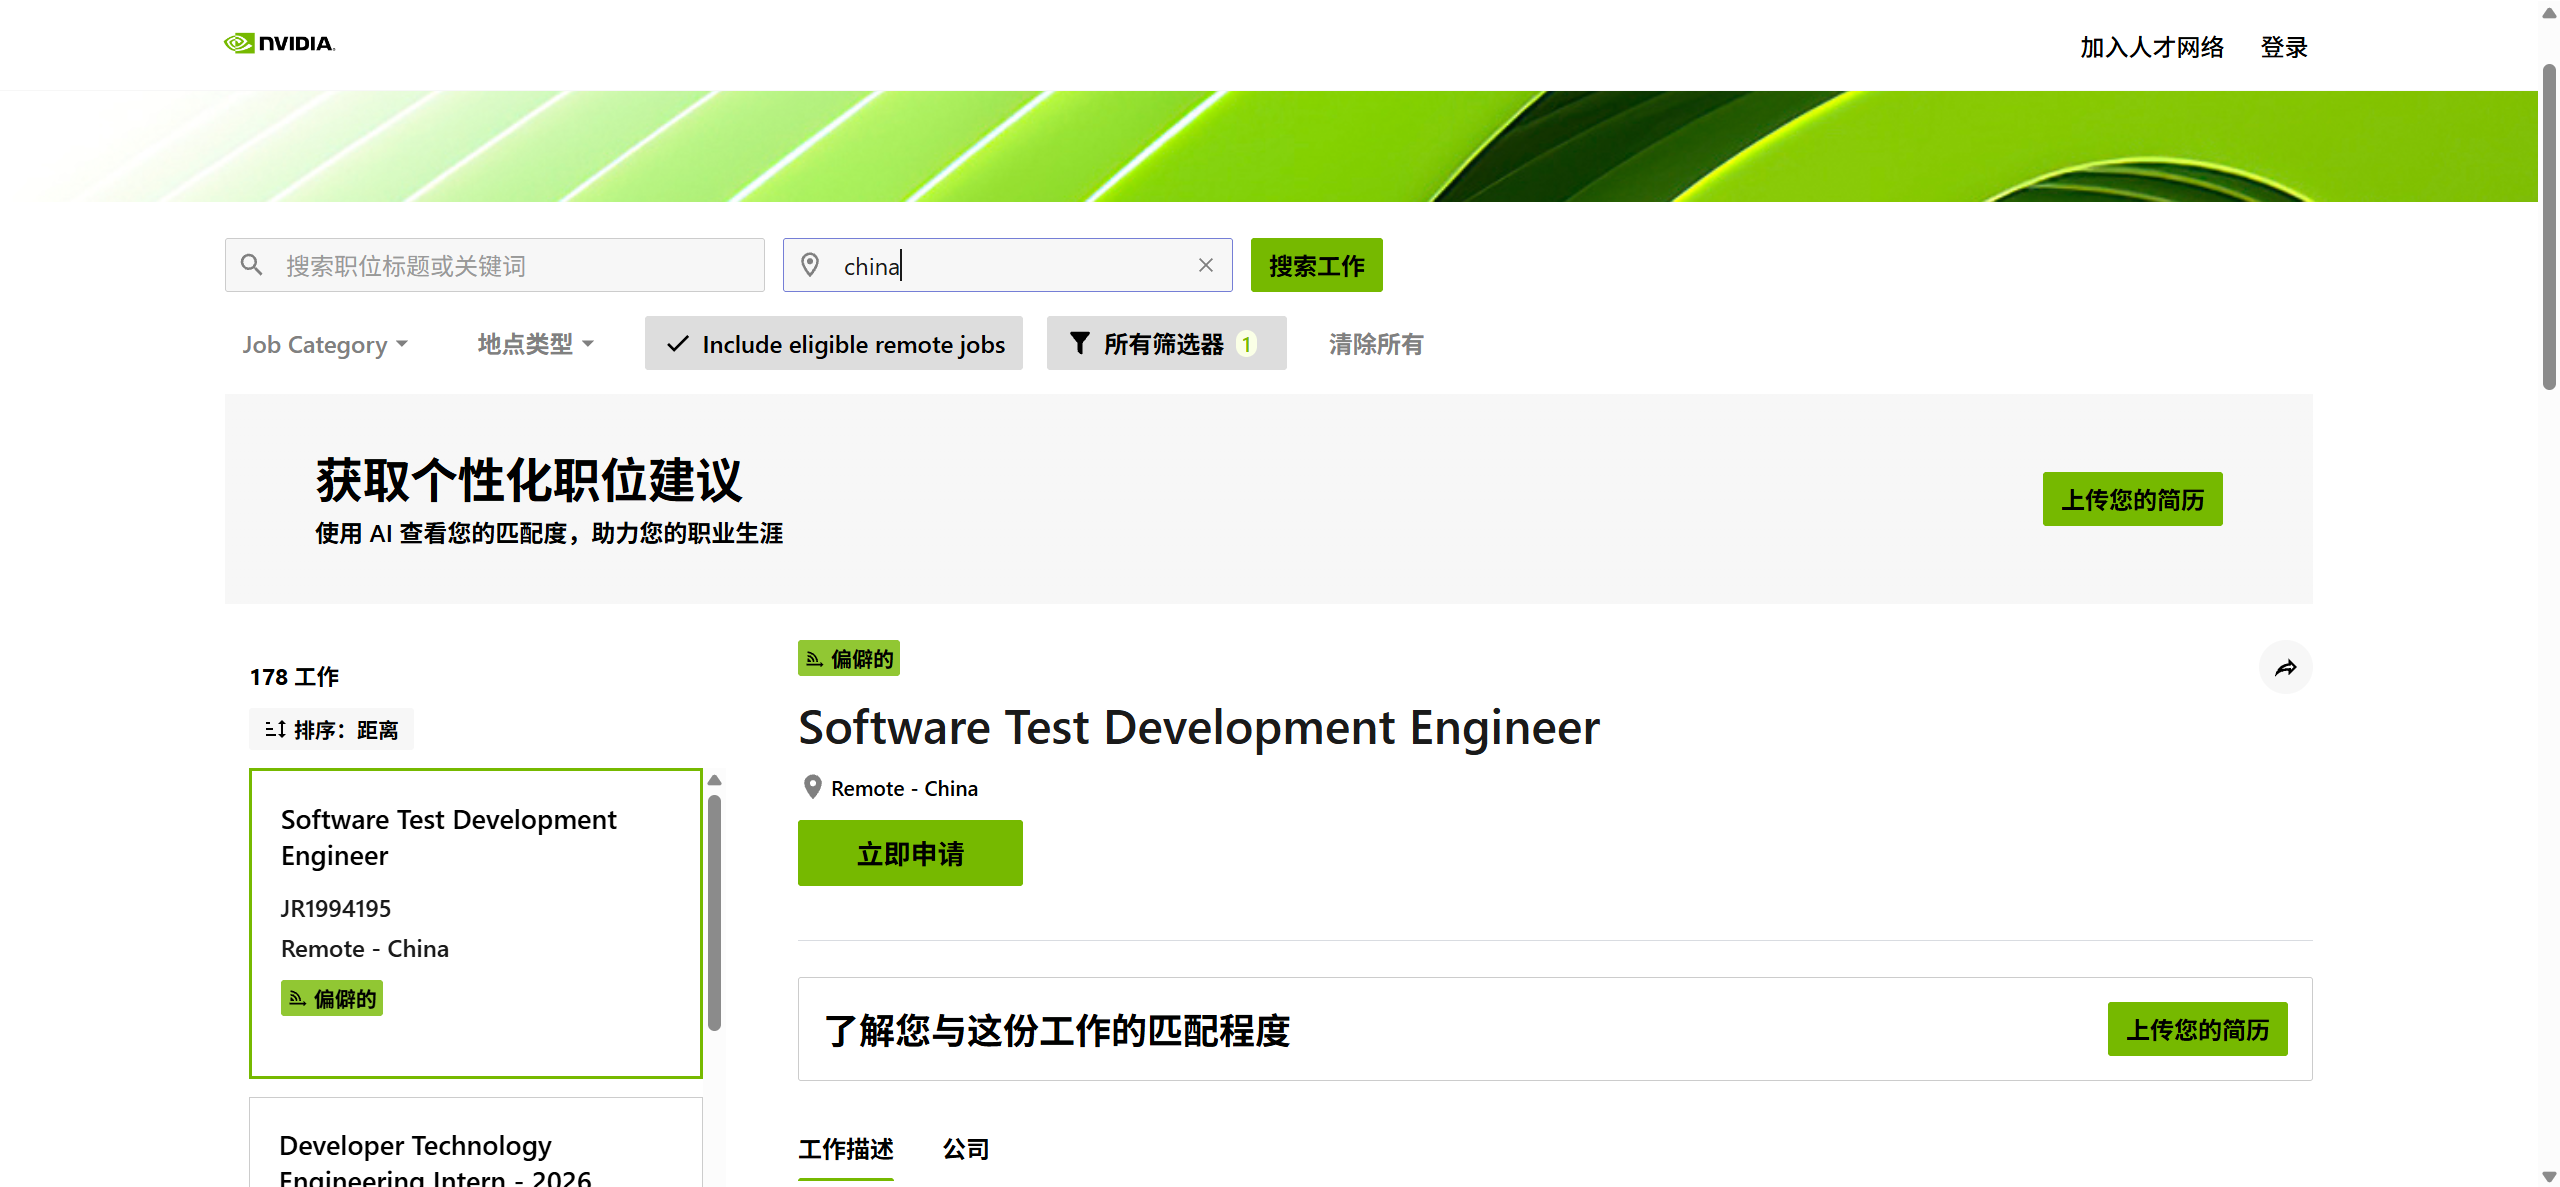Expand the Job Category dropdown

324,344
